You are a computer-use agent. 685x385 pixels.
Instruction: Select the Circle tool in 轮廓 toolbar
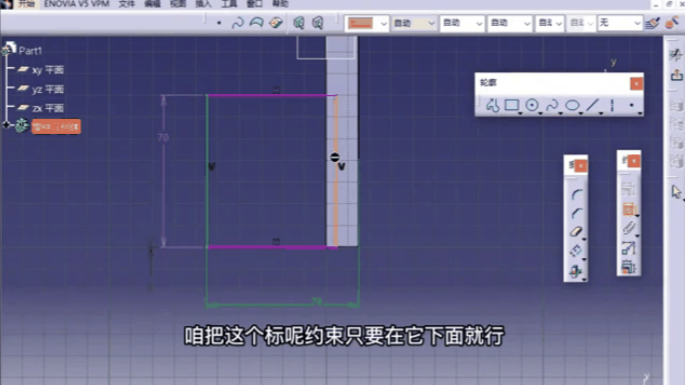tap(532, 105)
